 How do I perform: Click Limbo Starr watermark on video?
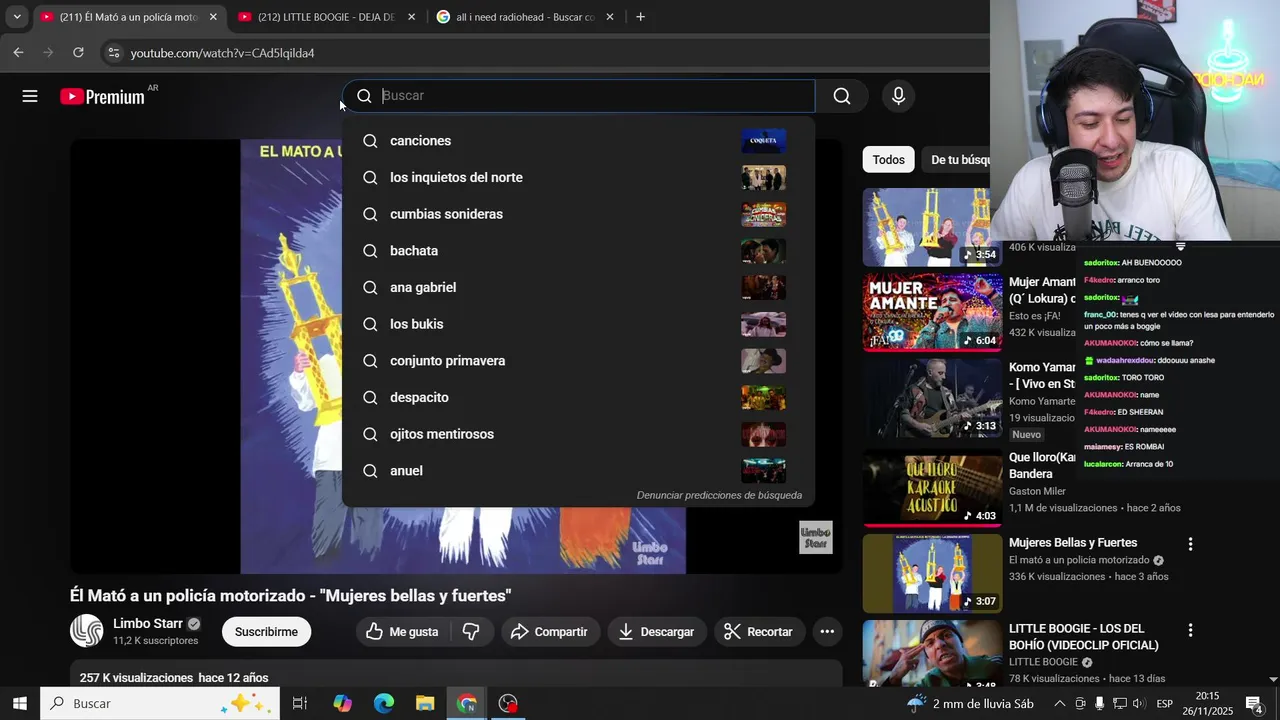tap(816, 538)
